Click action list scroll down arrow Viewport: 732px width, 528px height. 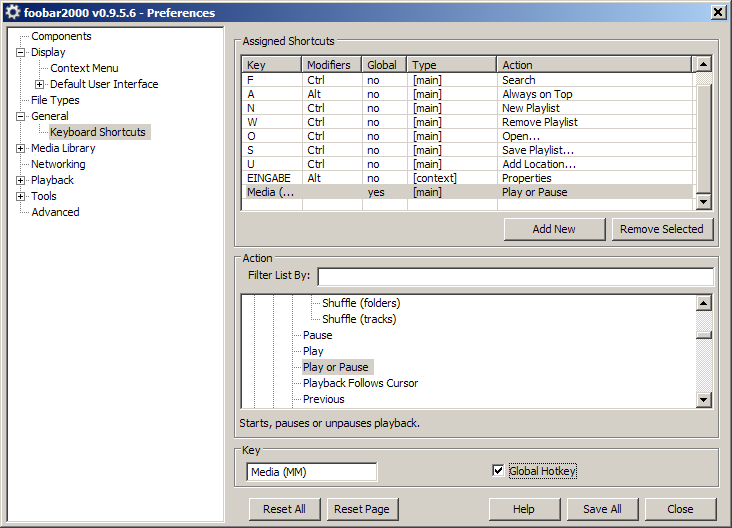click(703, 400)
